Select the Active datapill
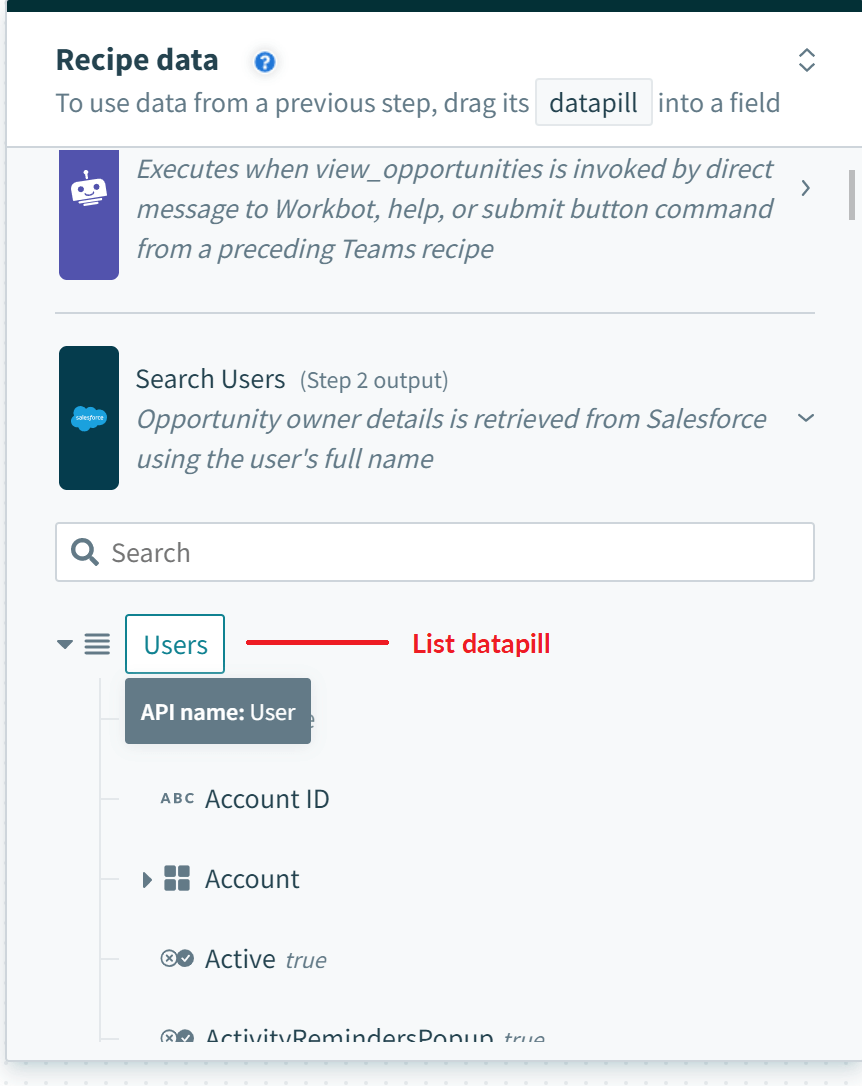This screenshot has height=1086, width=862. point(240,959)
